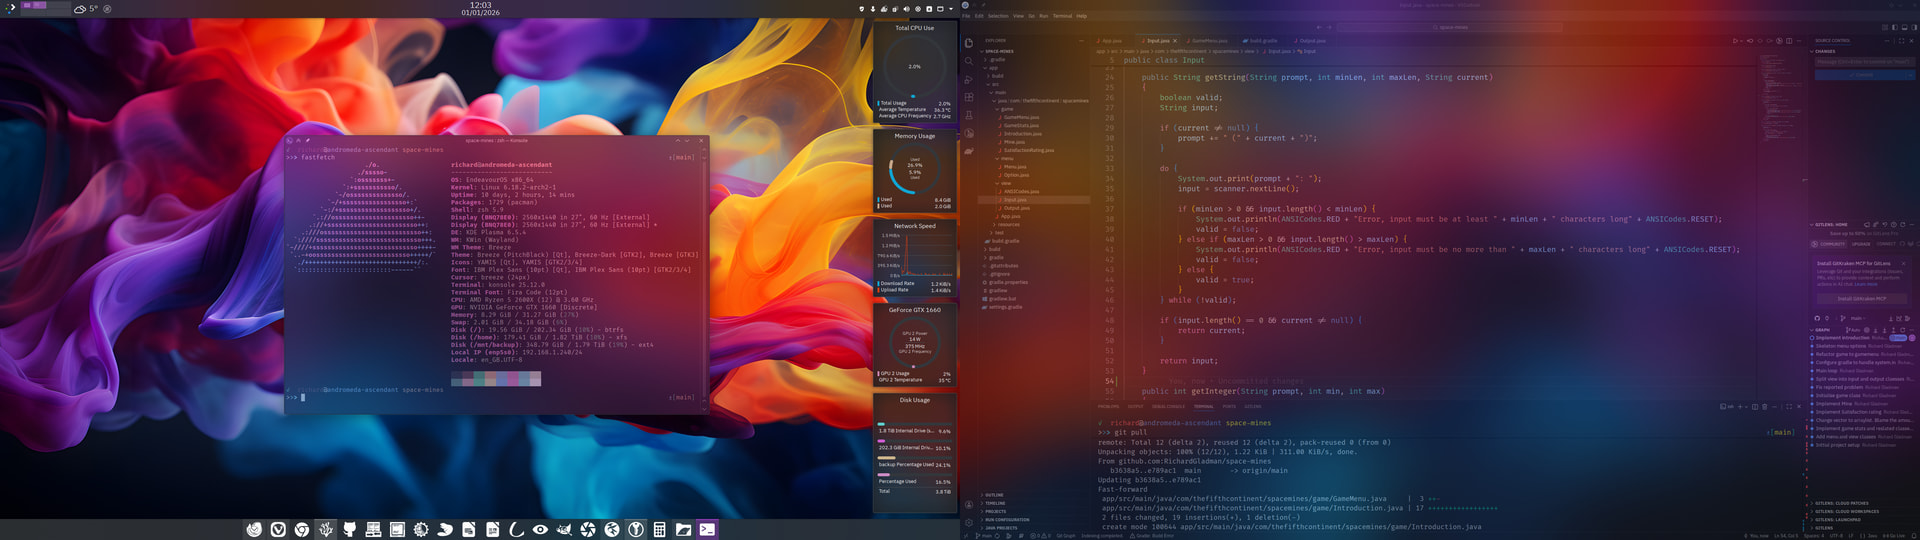Open the Extensions view in activity bar
This screenshot has width=1920, height=540.
pyautogui.click(x=968, y=97)
